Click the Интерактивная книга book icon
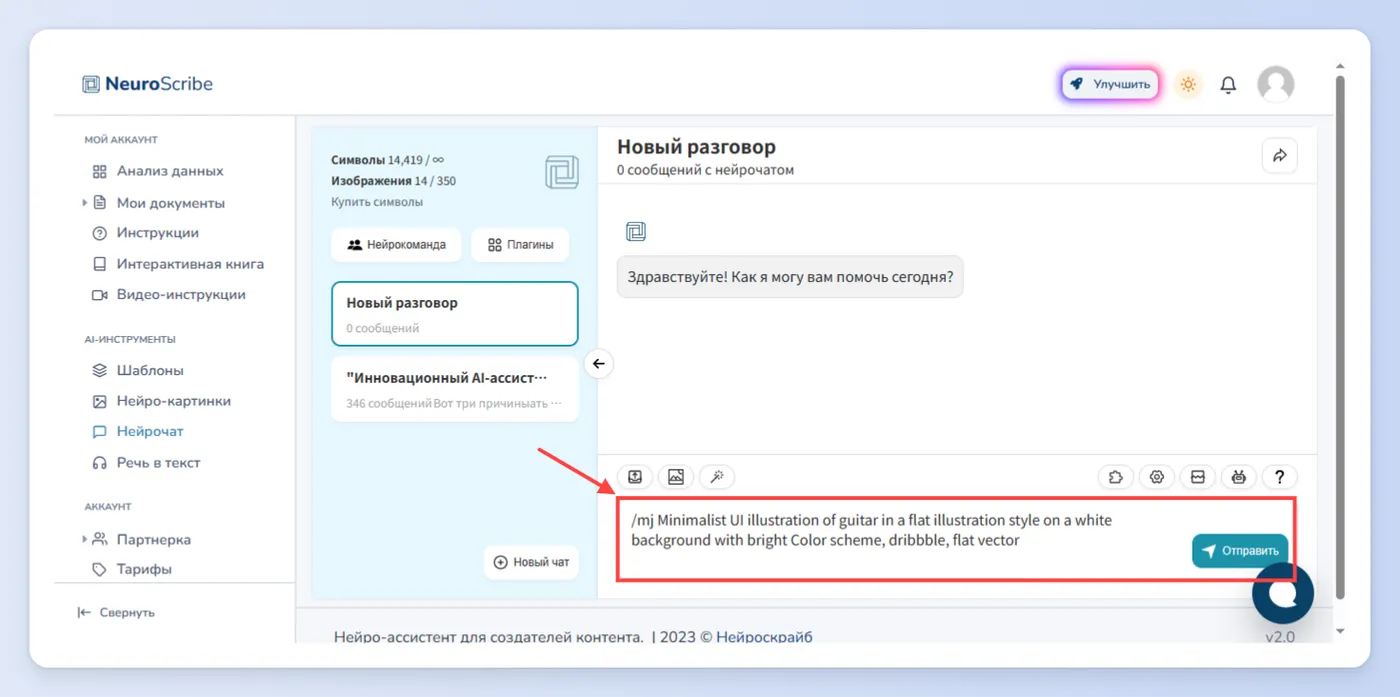This screenshot has width=1400, height=697. pyautogui.click(x=99, y=264)
